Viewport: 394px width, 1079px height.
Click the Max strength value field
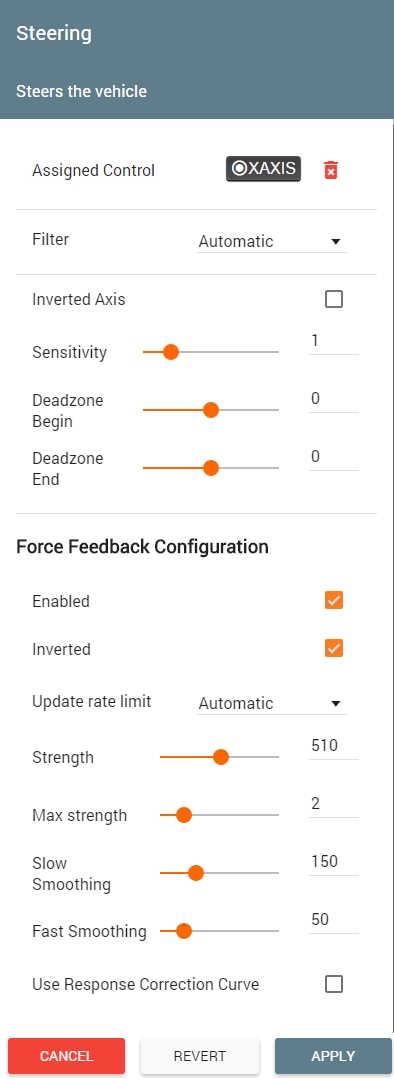point(333,804)
